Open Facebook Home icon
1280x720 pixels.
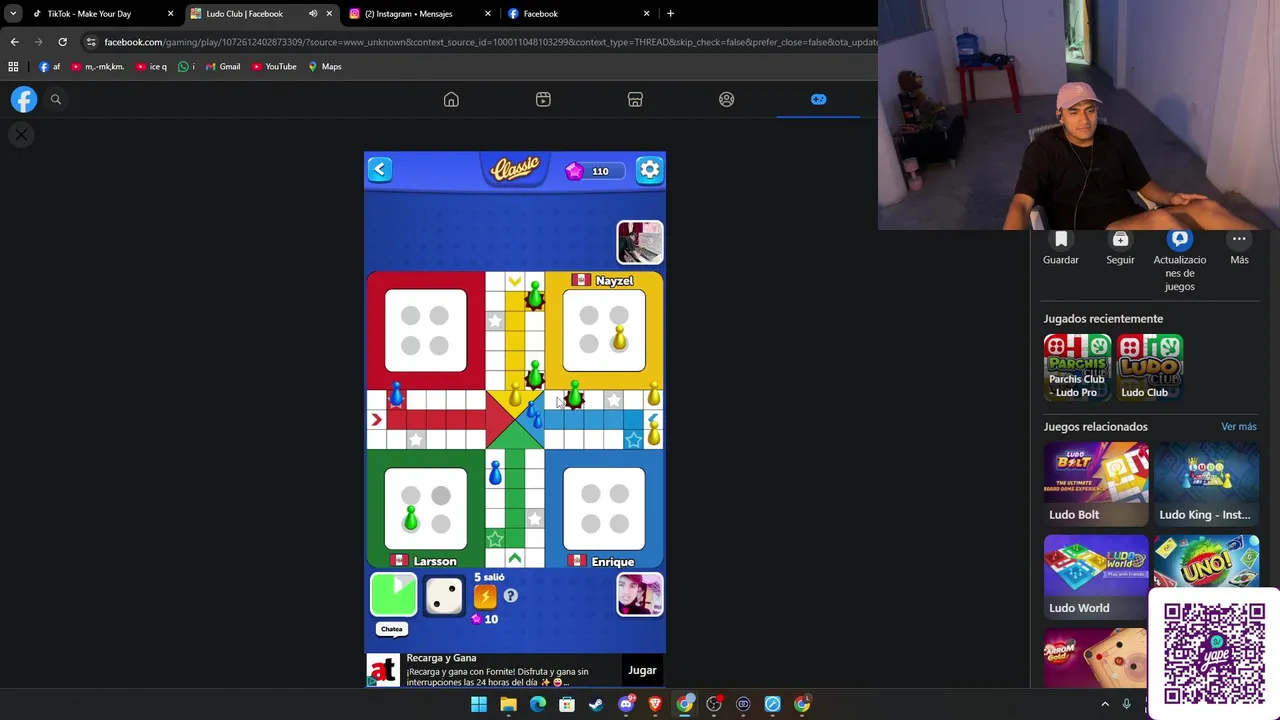(x=451, y=99)
